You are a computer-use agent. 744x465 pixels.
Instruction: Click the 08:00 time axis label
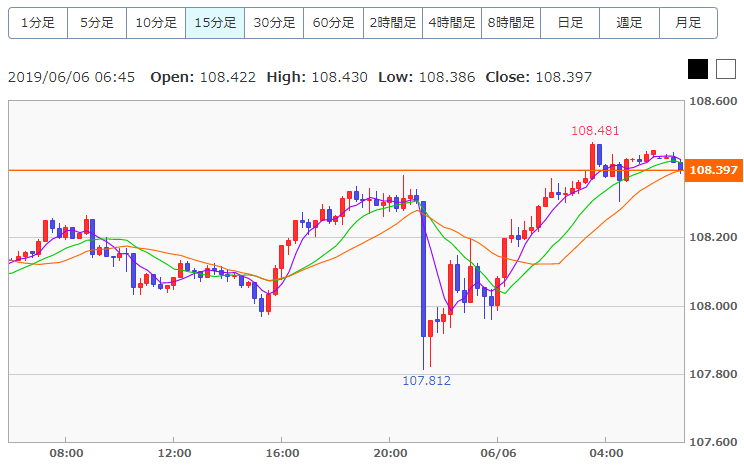[x=66, y=453]
